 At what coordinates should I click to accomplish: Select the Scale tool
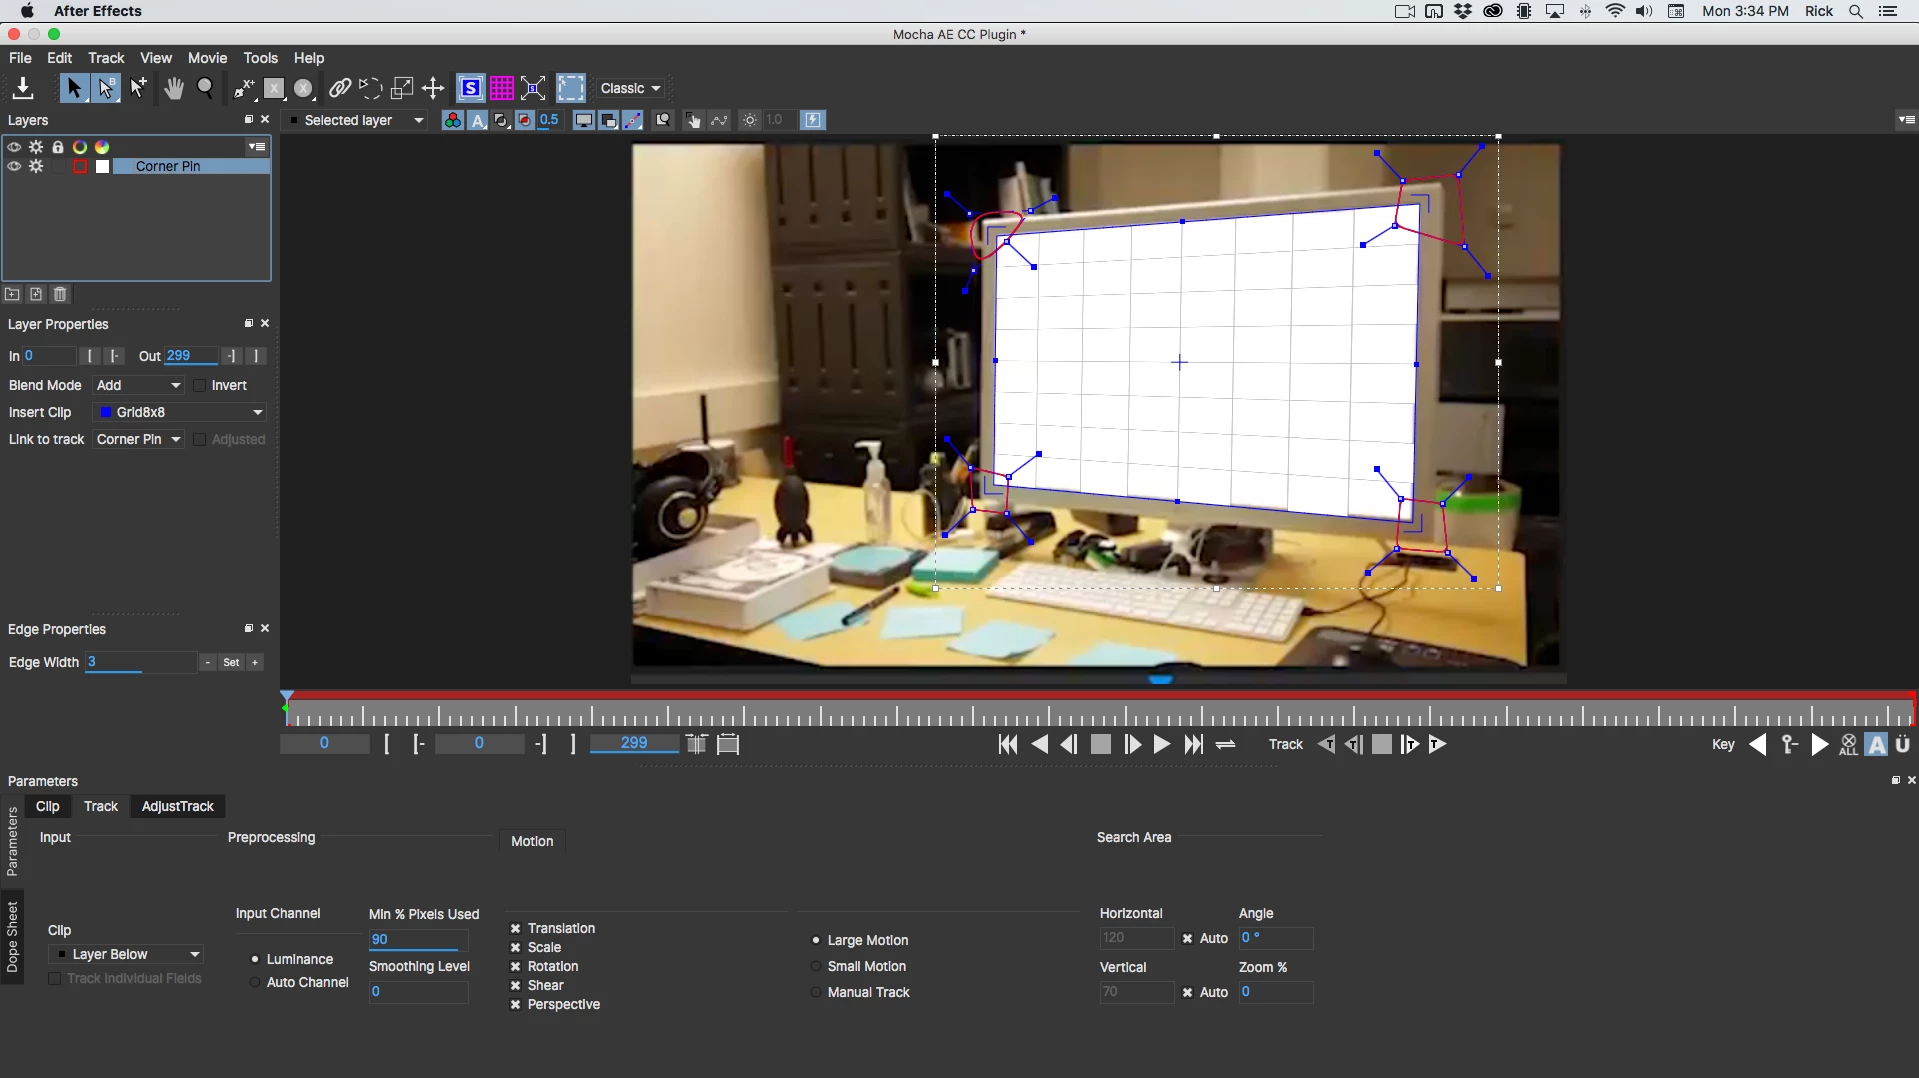coord(402,88)
